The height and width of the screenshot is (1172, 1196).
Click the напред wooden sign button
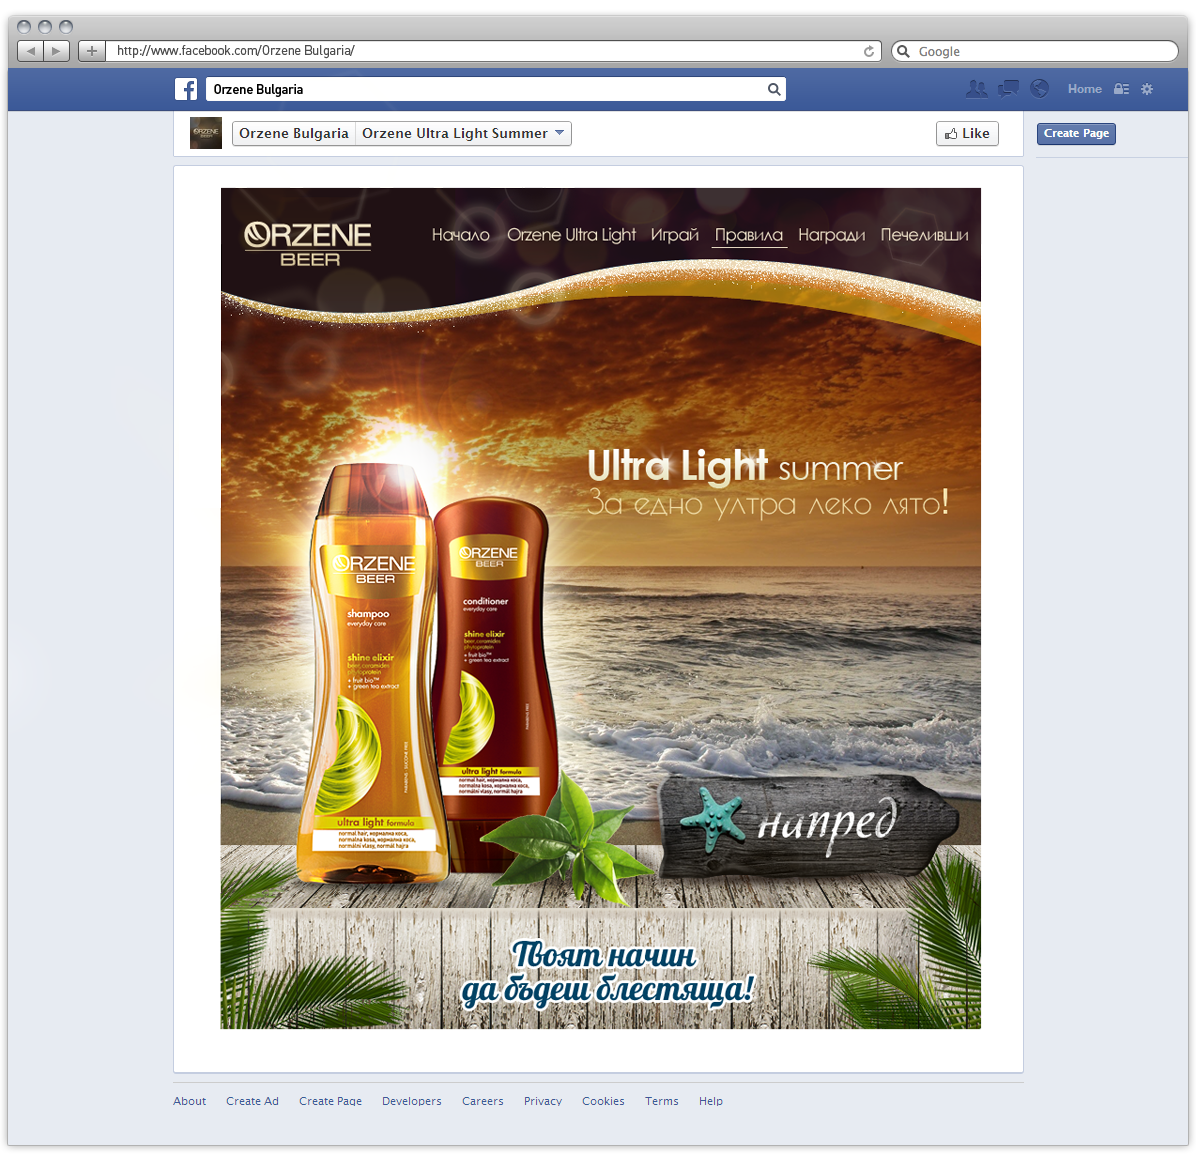809,825
